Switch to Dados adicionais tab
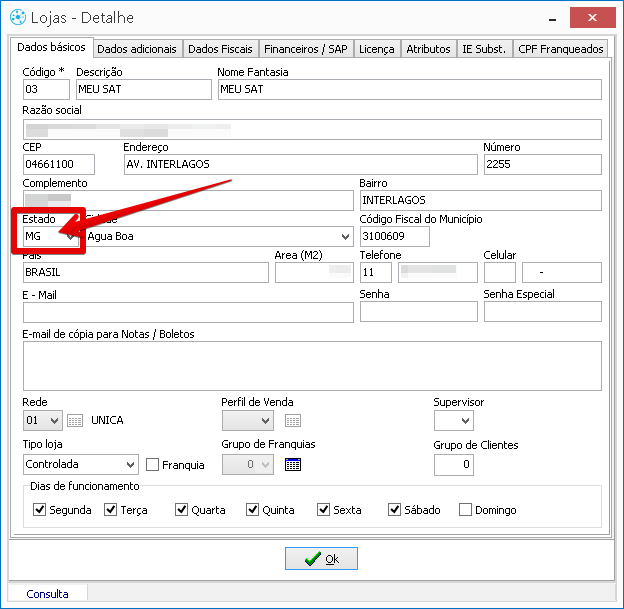 (x=137, y=49)
